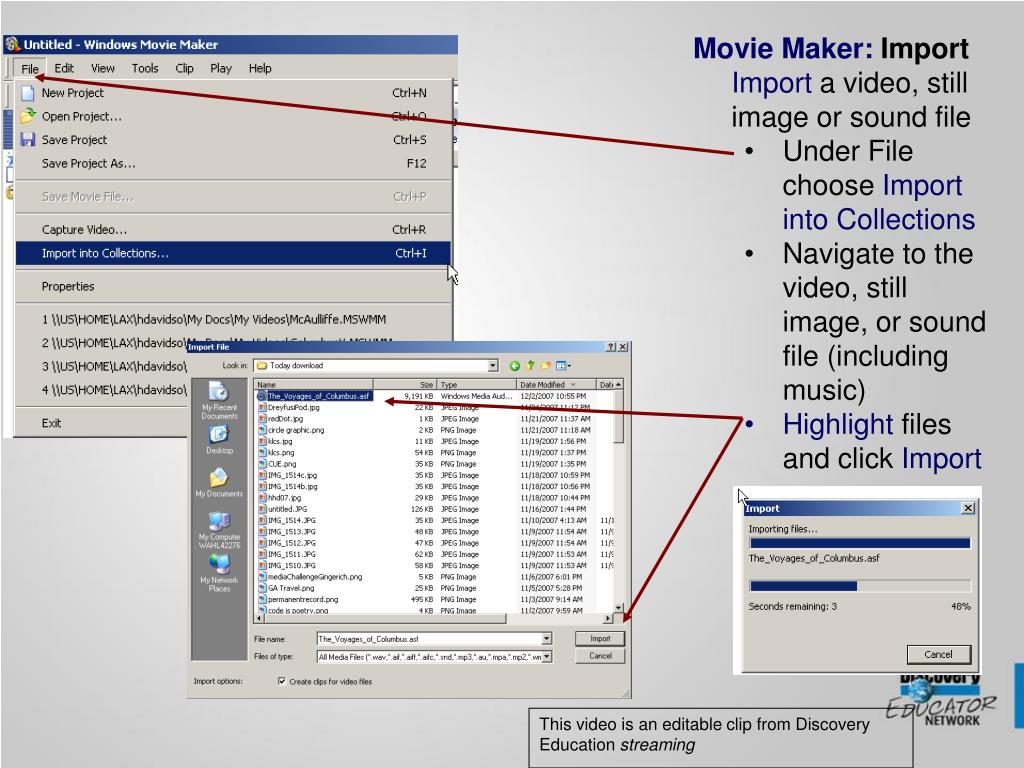The height and width of the screenshot is (768, 1024).
Task: Open the File menu
Action: click(29, 69)
